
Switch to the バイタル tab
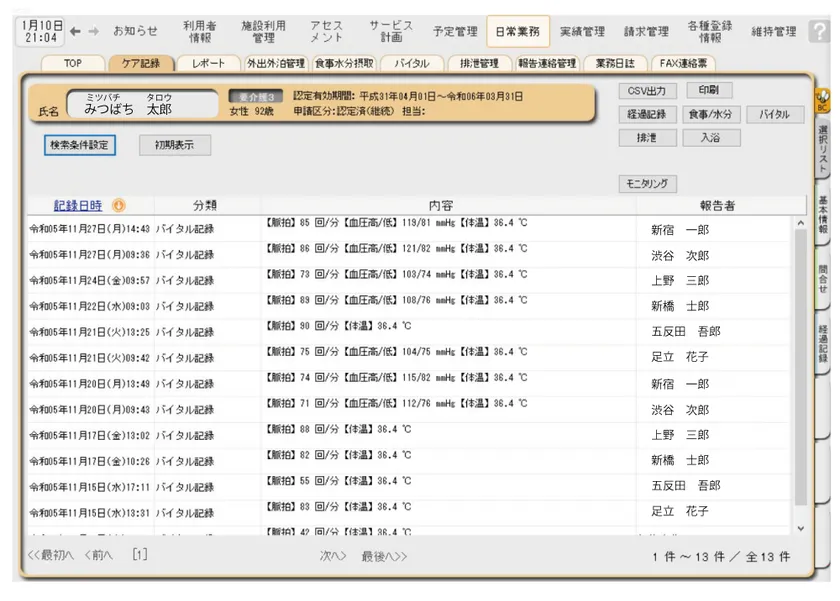411,64
